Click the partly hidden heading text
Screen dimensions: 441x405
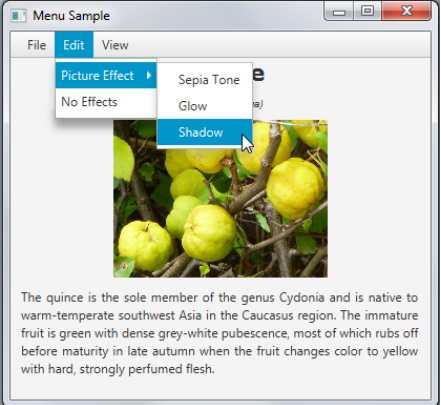(x=259, y=74)
